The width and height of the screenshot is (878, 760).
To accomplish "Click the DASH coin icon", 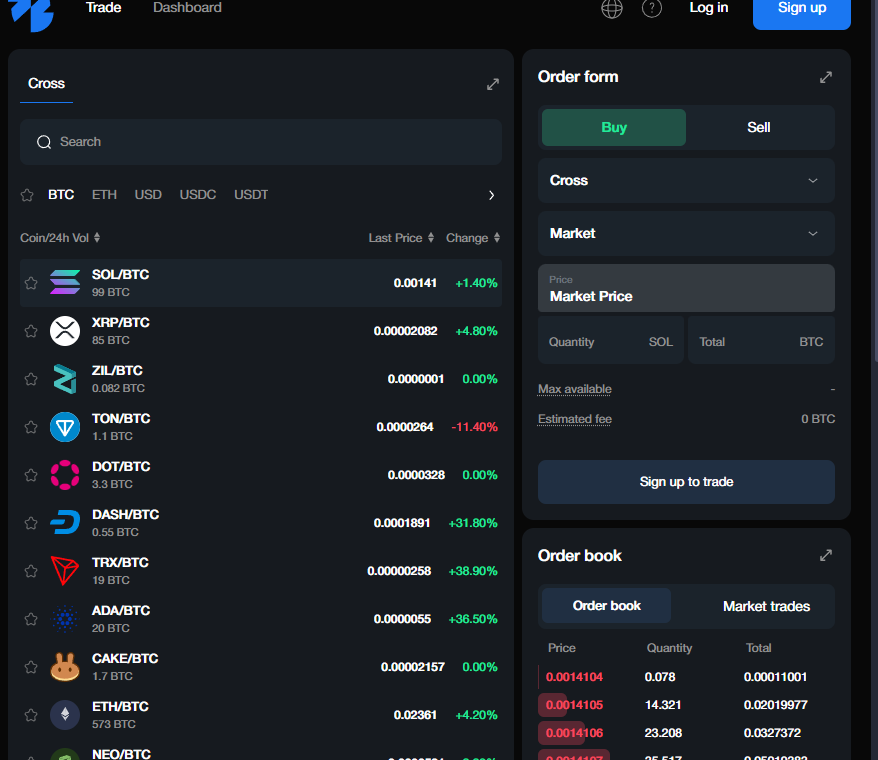I will click(x=65, y=523).
